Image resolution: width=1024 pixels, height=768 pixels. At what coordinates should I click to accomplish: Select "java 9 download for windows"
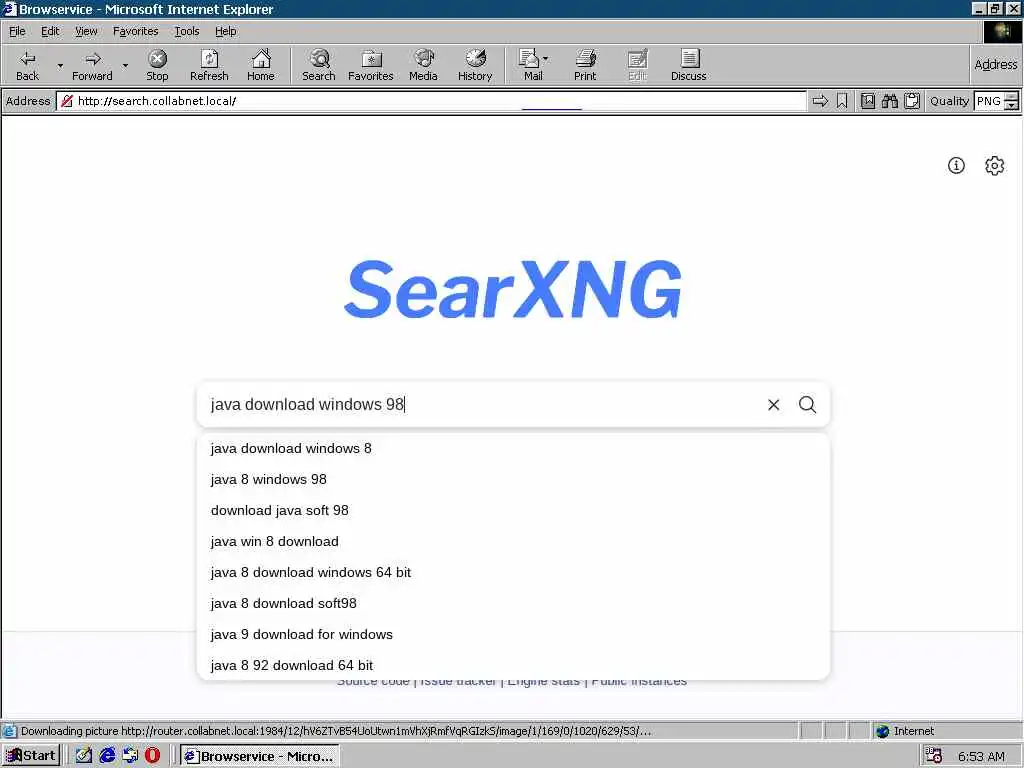point(513,635)
